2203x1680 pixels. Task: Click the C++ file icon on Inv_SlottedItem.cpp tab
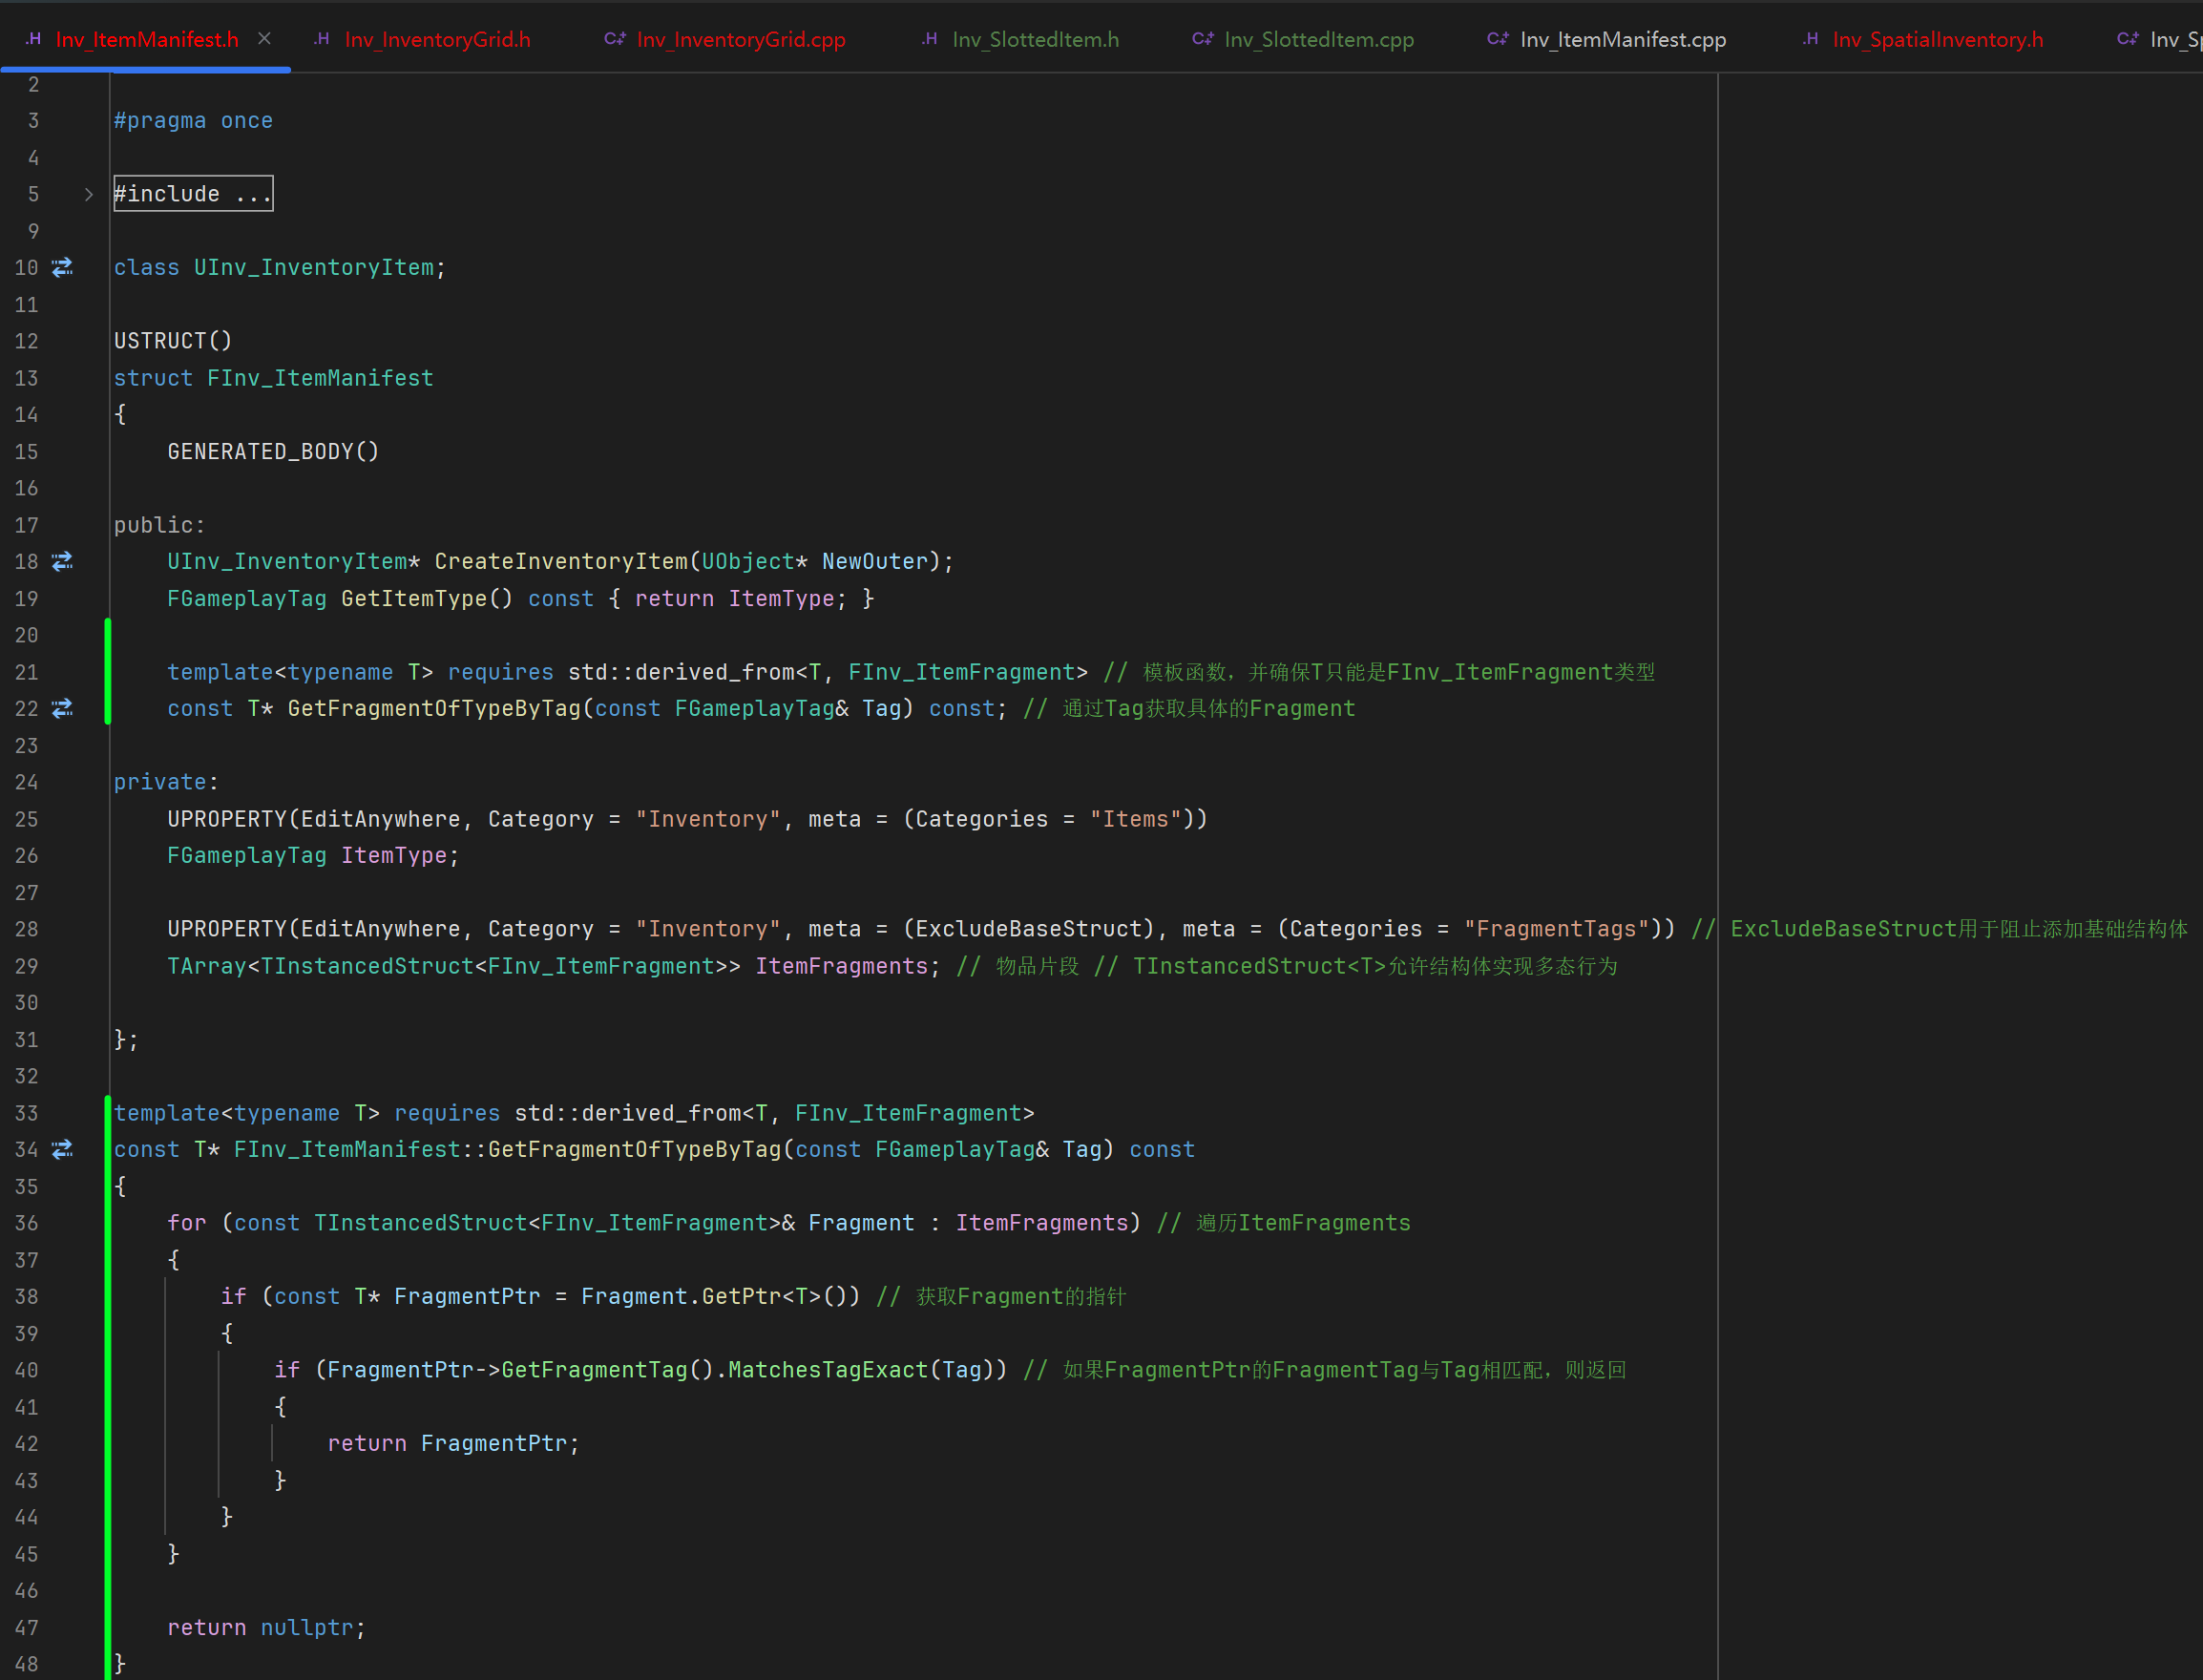1202,39
